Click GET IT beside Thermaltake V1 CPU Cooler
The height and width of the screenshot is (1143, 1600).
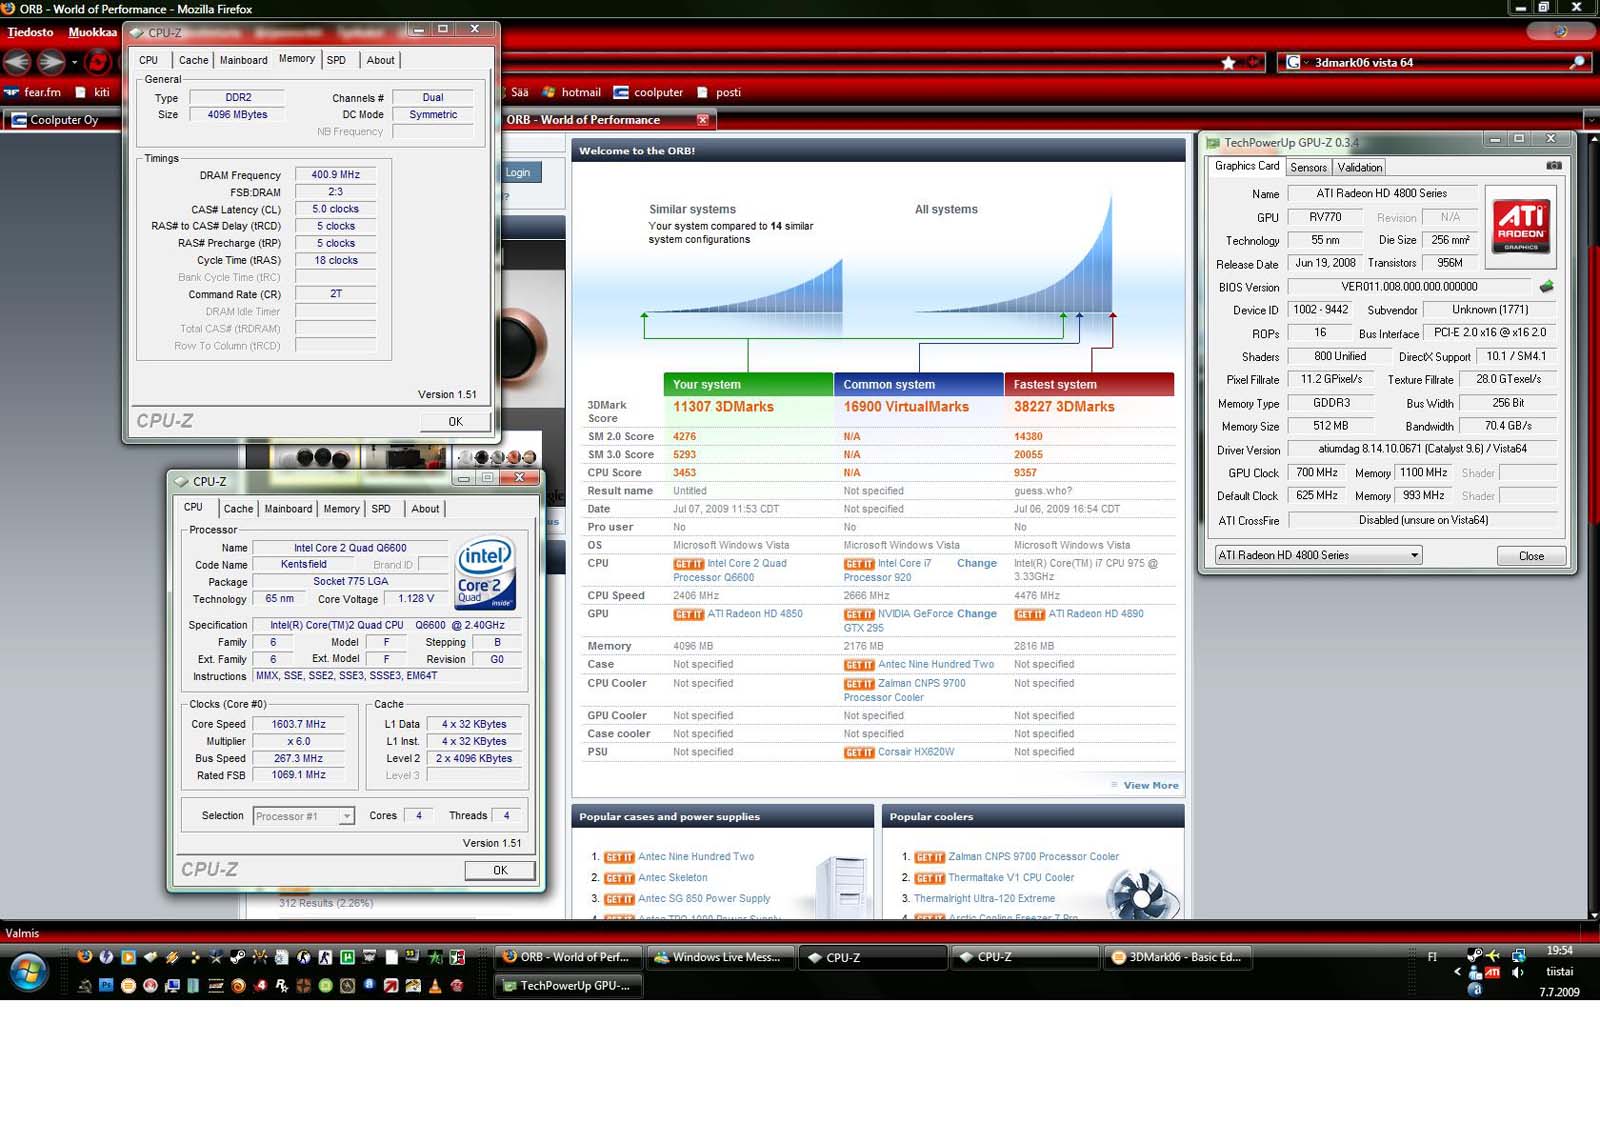(929, 878)
